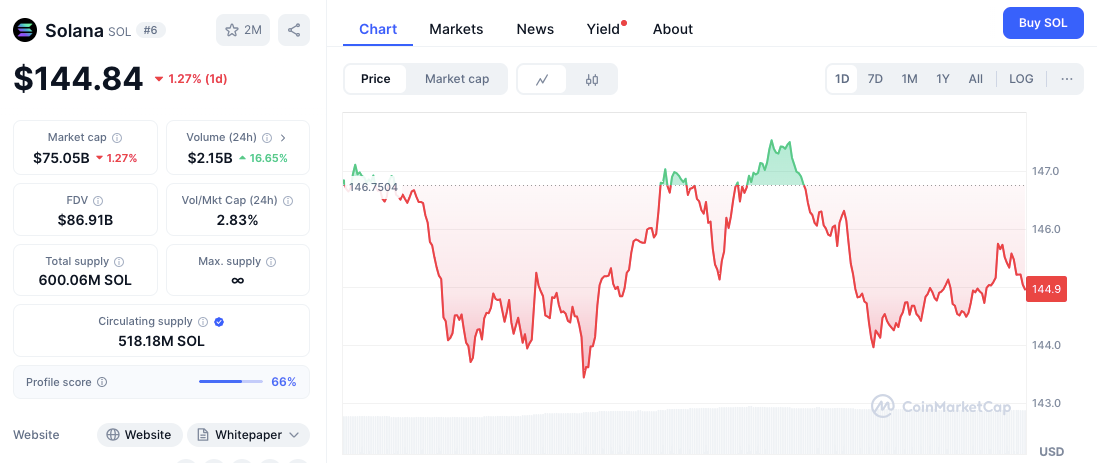Expand Volume (24h) details arrow

(x=284, y=138)
